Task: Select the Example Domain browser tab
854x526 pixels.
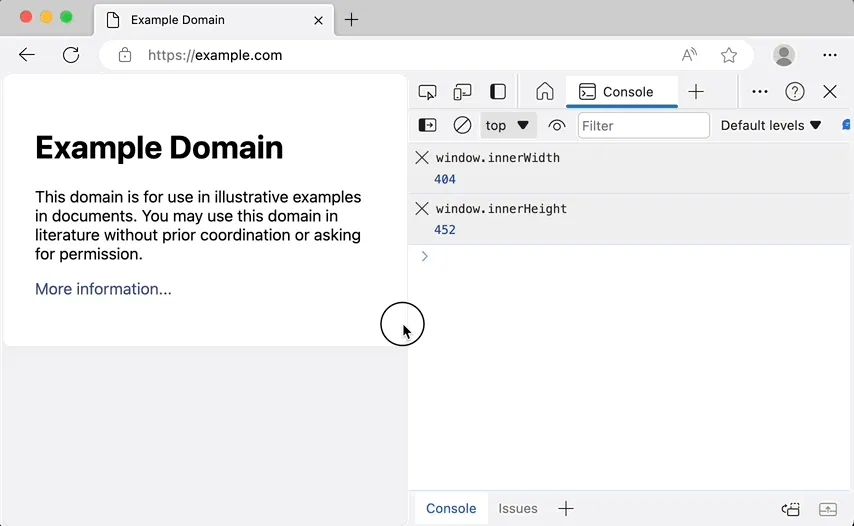Action: tap(214, 20)
